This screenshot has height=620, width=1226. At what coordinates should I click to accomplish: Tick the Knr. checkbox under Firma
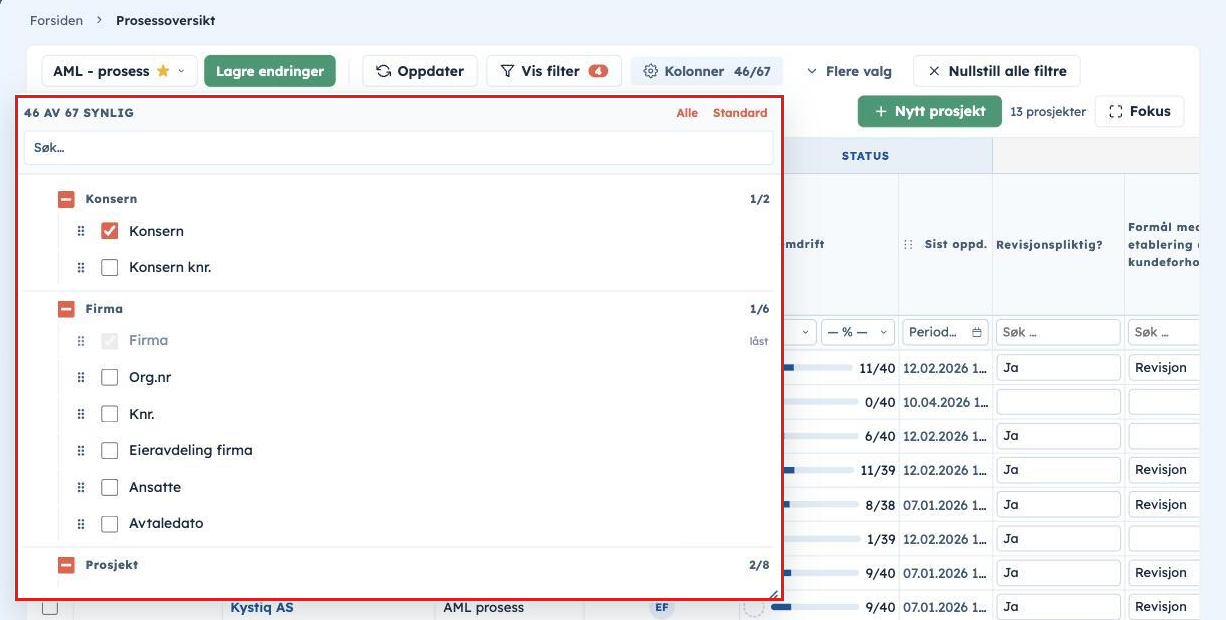110,414
